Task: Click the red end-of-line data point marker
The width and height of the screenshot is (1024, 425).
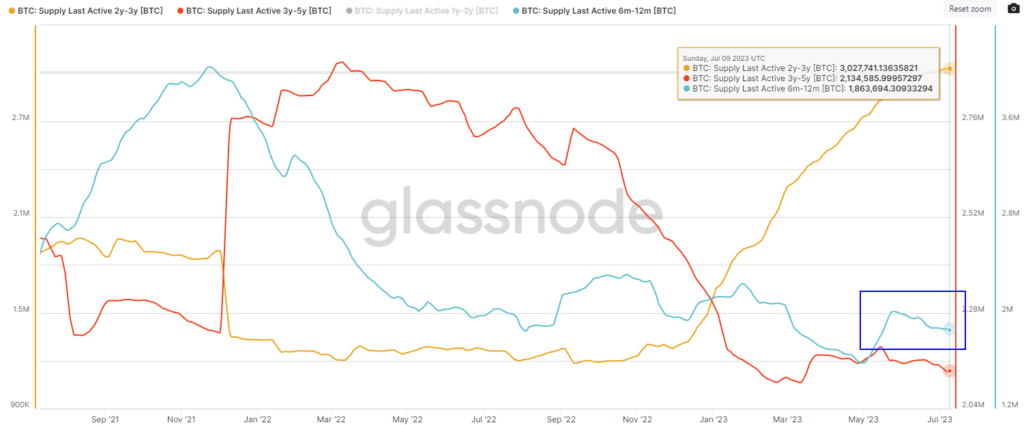Action: (x=948, y=371)
